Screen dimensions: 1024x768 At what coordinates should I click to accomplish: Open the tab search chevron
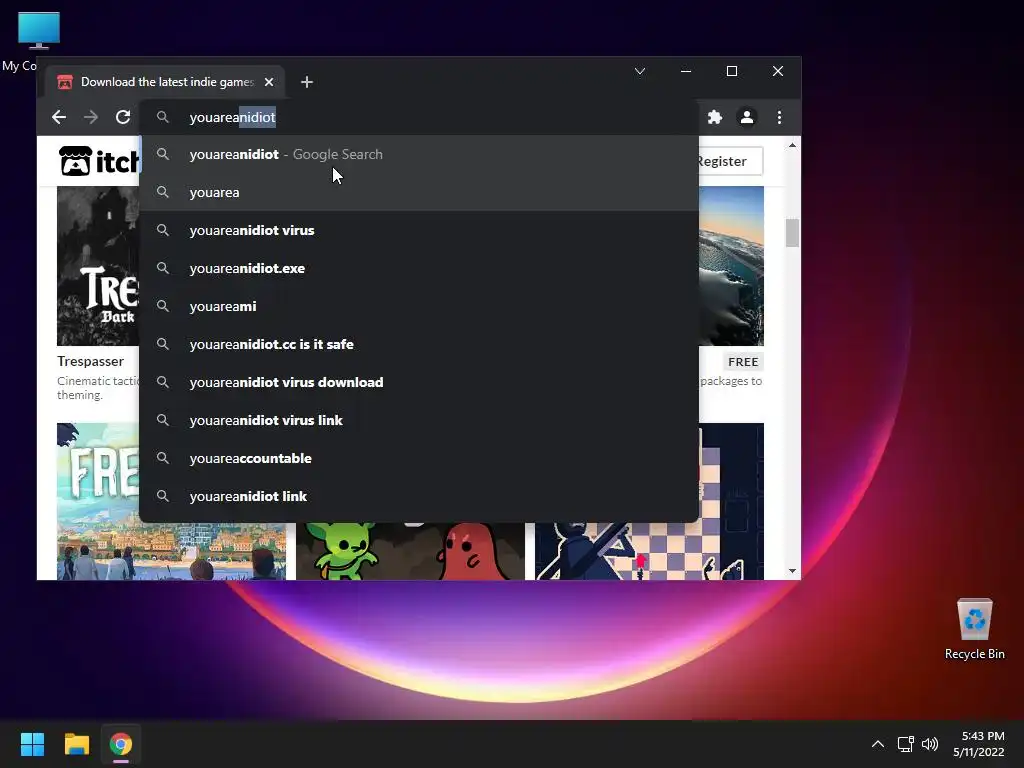640,71
